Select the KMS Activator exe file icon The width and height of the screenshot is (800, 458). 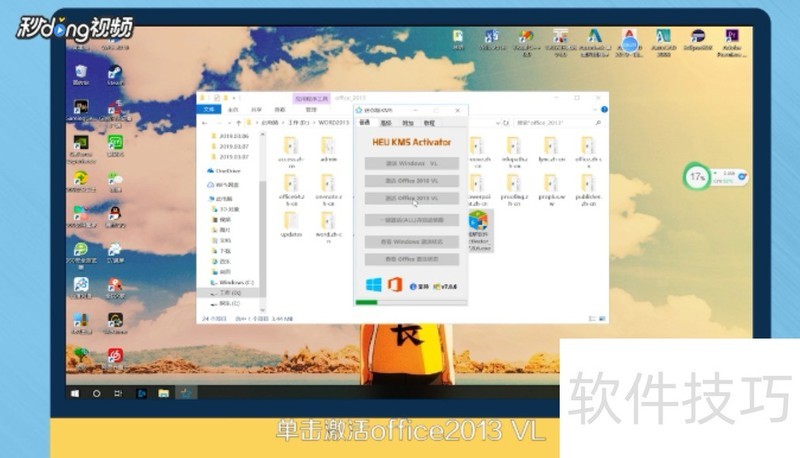(479, 231)
